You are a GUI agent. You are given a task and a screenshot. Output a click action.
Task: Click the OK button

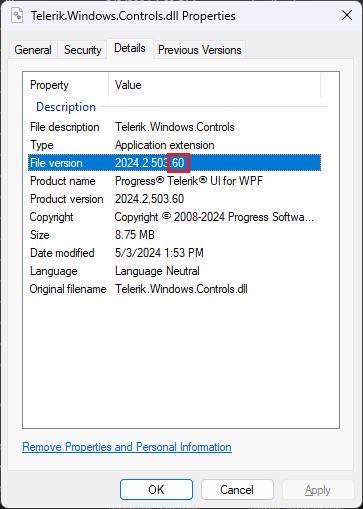156,490
